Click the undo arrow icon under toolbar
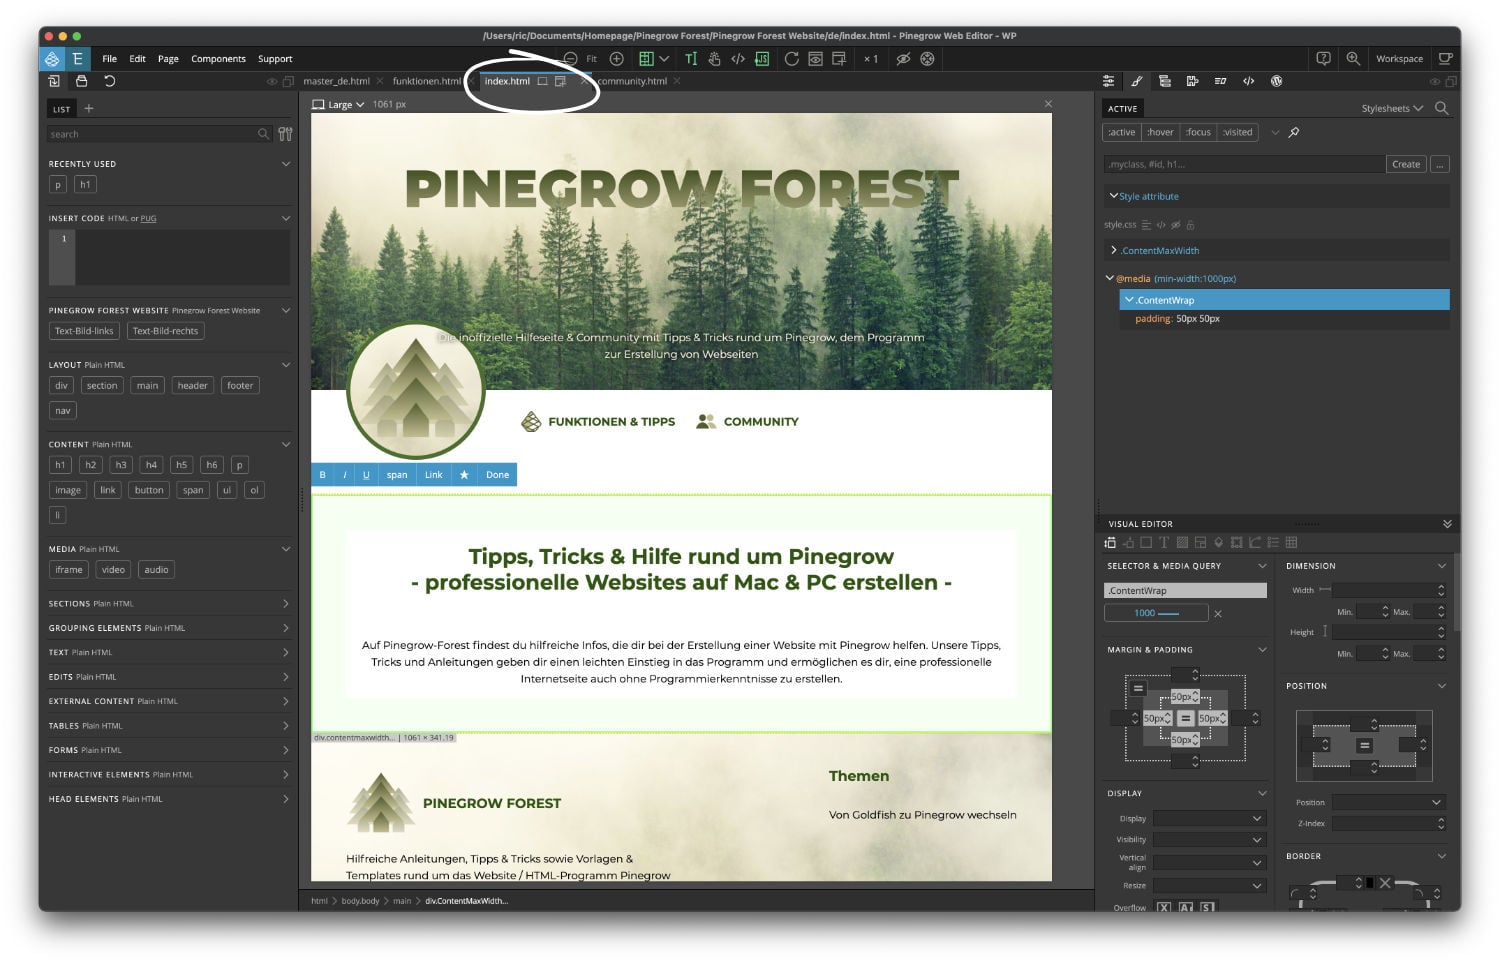Image resolution: width=1500 pixels, height=963 pixels. coord(109,81)
